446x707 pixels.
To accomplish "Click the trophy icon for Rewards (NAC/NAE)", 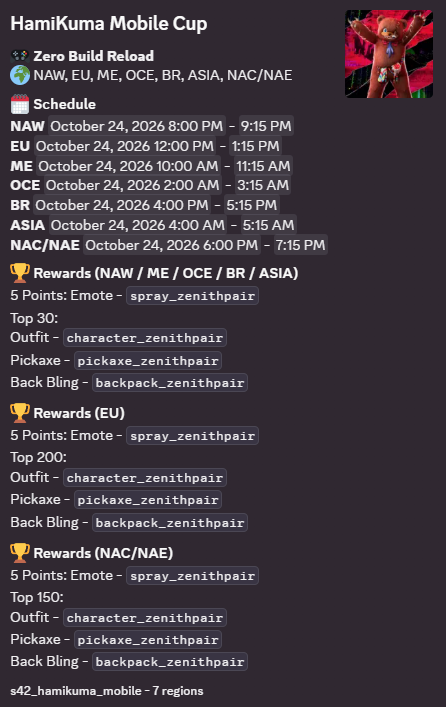I will [20, 553].
